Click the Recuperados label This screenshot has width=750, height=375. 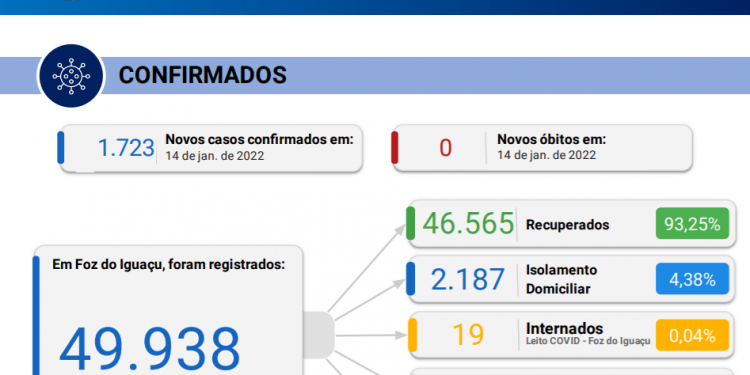567,225
